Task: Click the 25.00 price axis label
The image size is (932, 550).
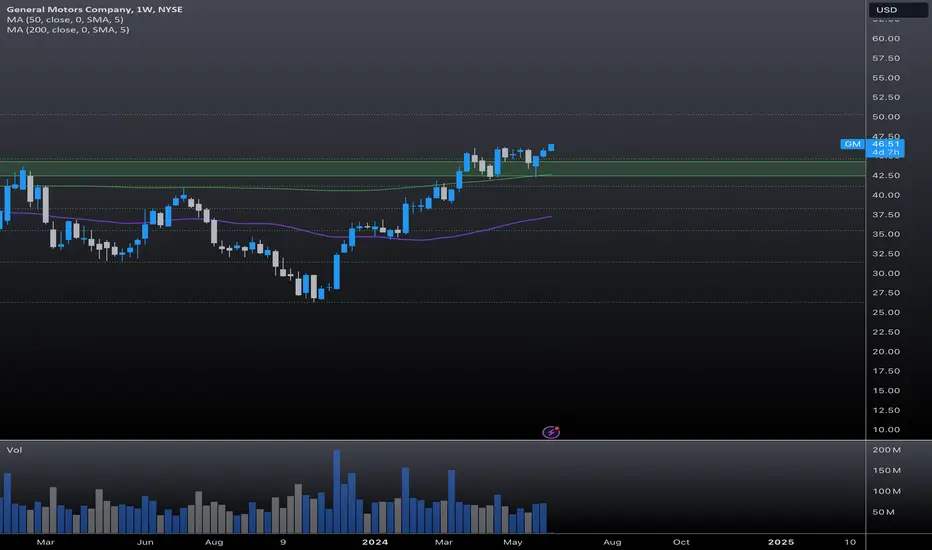Action: pyautogui.click(x=886, y=312)
